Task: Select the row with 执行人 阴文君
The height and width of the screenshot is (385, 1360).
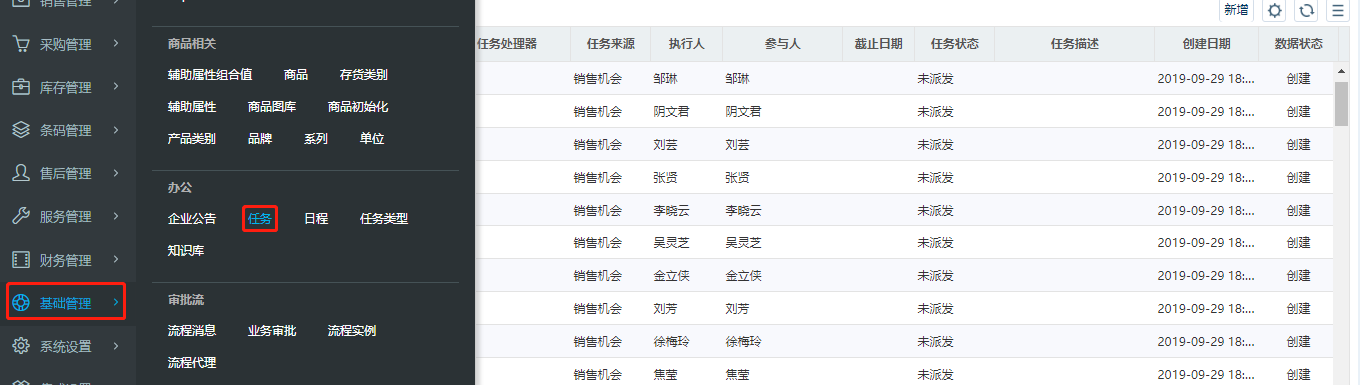Action: [x=906, y=111]
